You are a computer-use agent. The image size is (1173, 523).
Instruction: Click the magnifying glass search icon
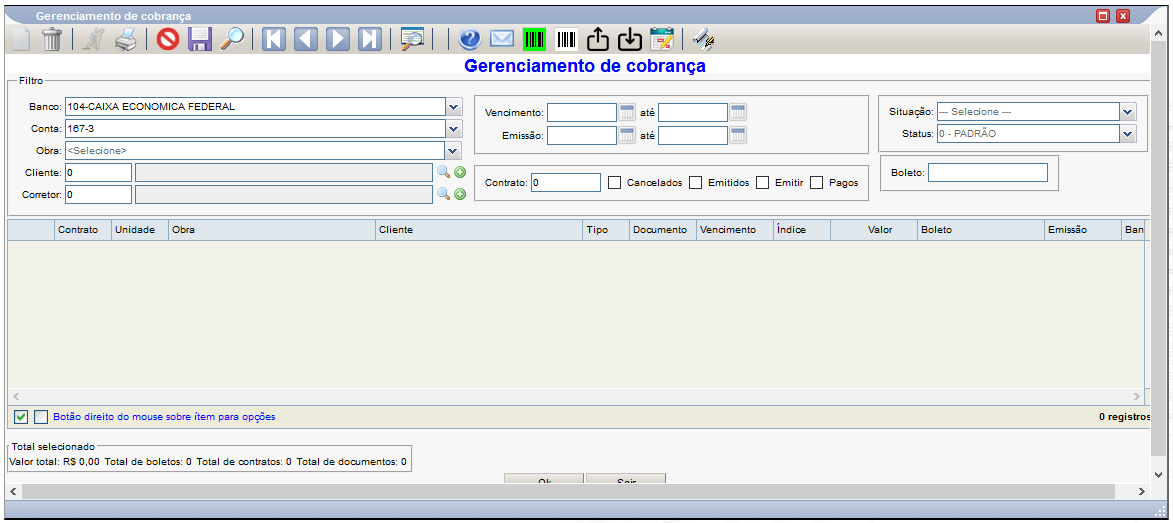231,39
